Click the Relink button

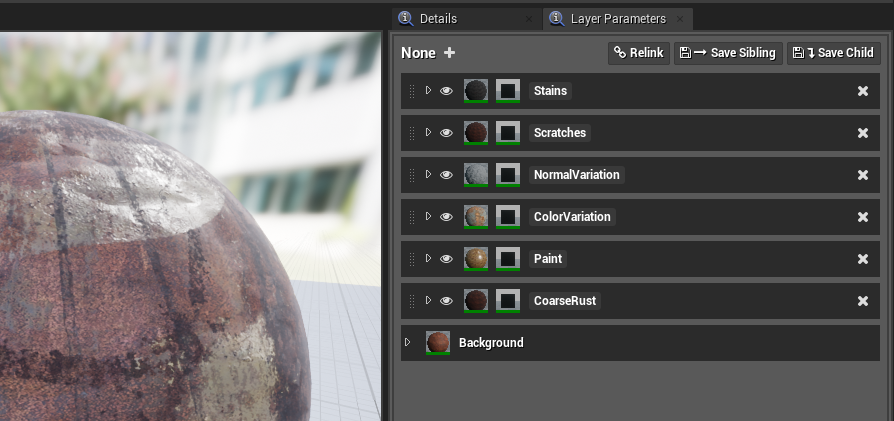pyautogui.click(x=639, y=53)
